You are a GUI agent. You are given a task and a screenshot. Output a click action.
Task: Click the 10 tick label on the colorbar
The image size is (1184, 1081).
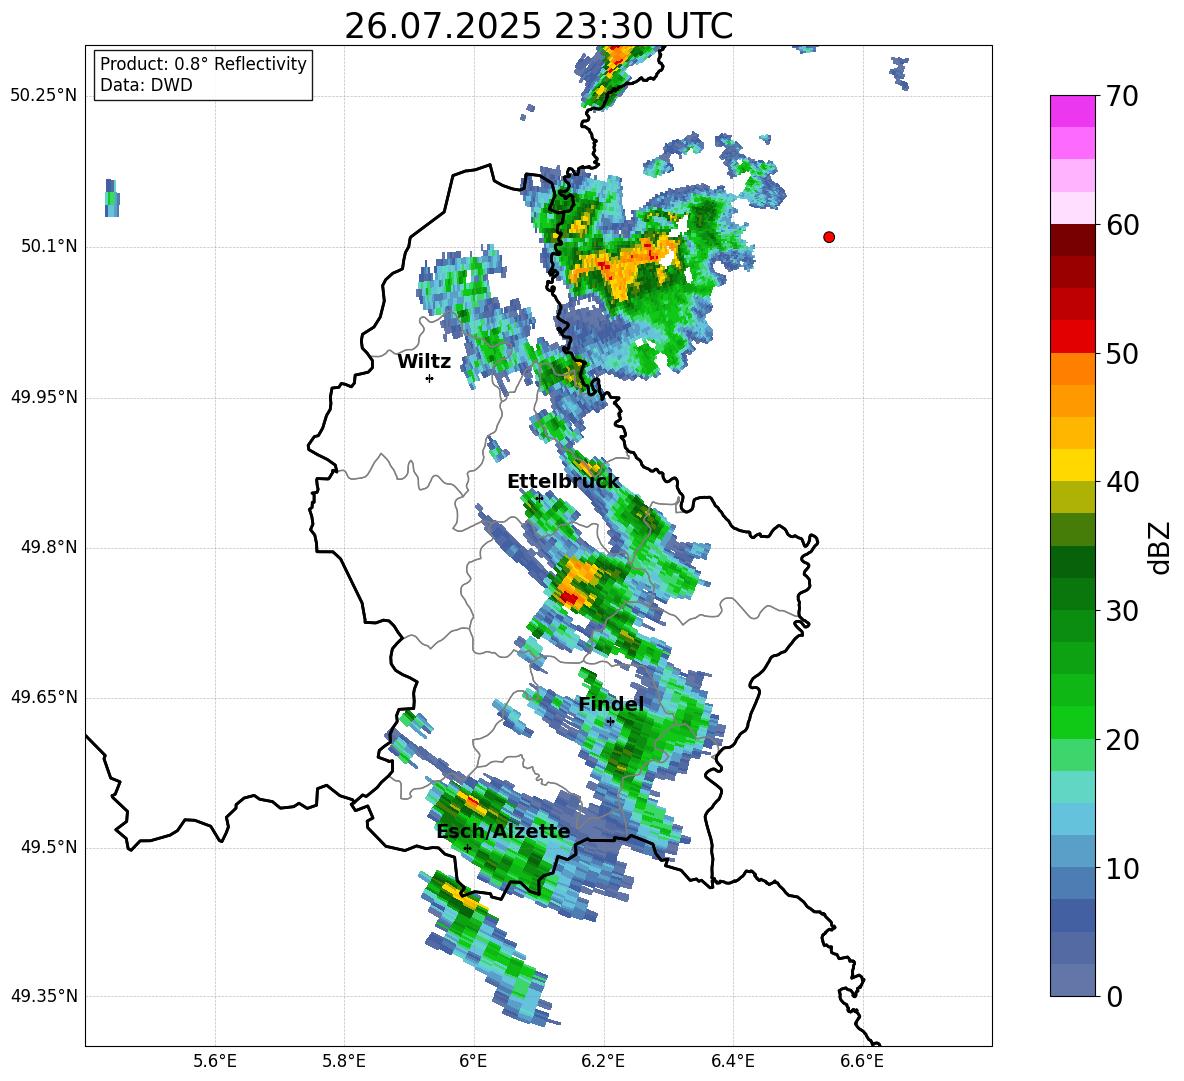coord(1121,869)
